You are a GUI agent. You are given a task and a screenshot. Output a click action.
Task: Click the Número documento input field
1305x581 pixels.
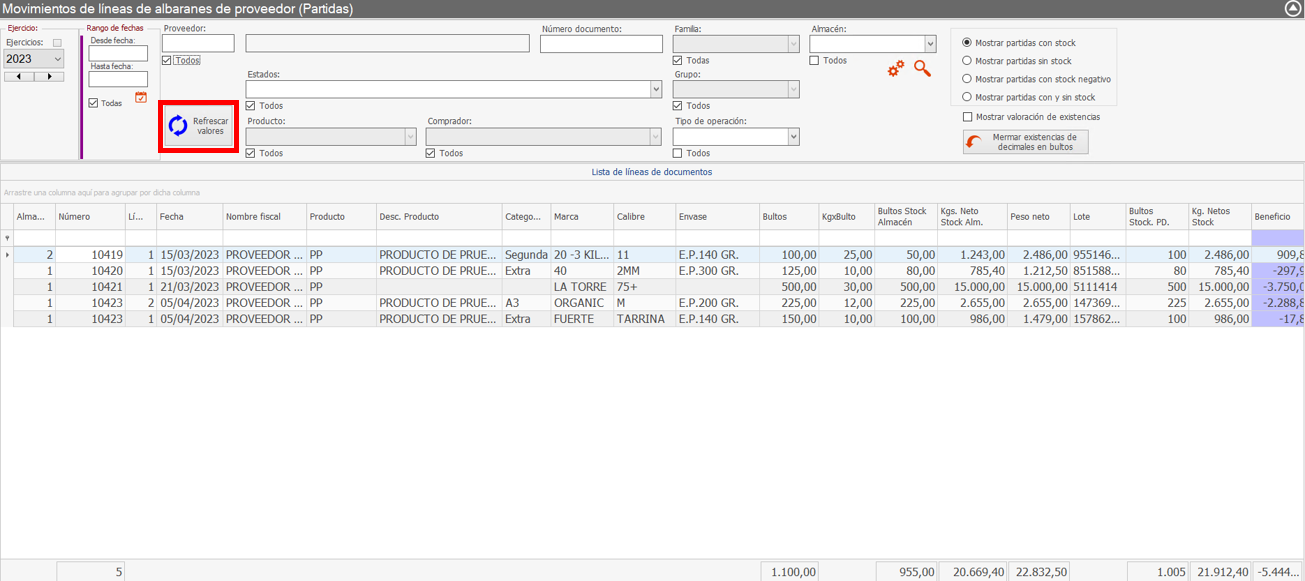601,44
